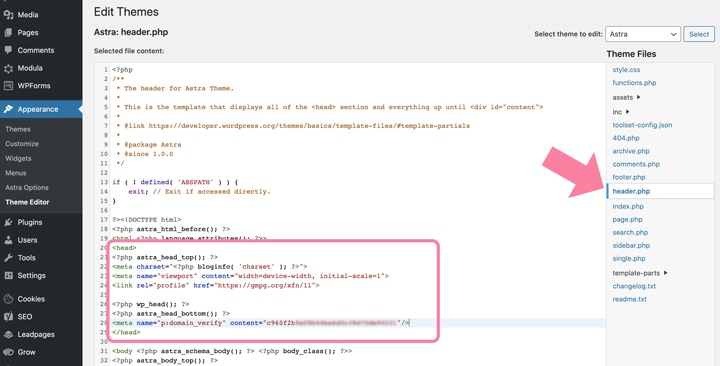Screen dimensions: 720x366
Task: Click the Media menu icon
Action: pos(8,15)
